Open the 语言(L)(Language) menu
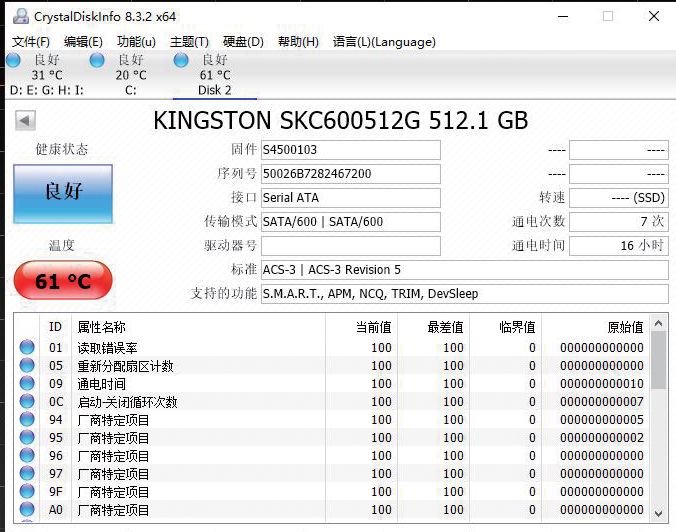 (x=384, y=42)
